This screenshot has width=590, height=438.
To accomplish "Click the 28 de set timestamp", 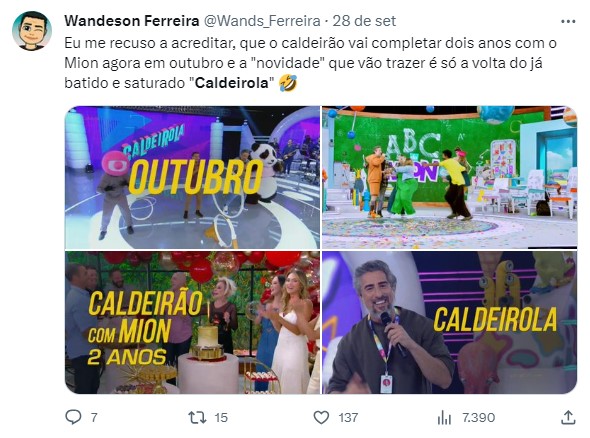I will pyautogui.click(x=364, y=21).
